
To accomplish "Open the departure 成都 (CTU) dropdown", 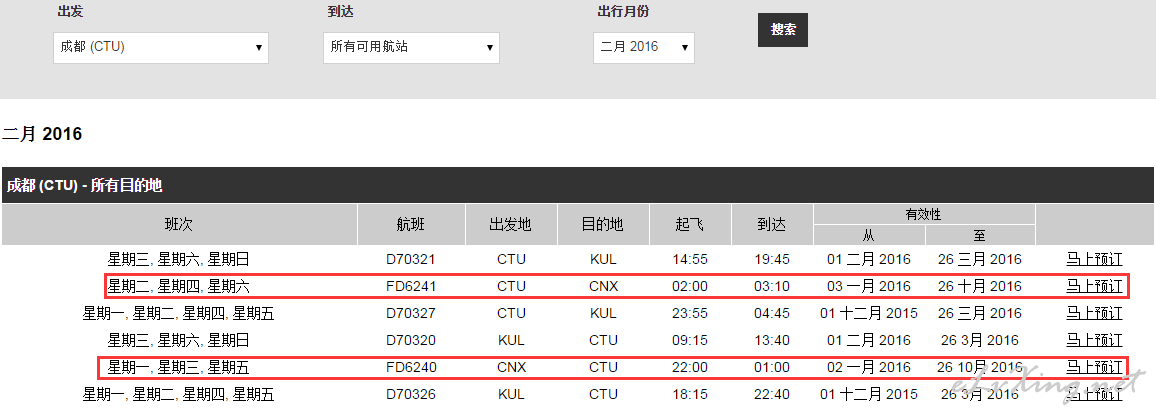I will pos(160,47).
